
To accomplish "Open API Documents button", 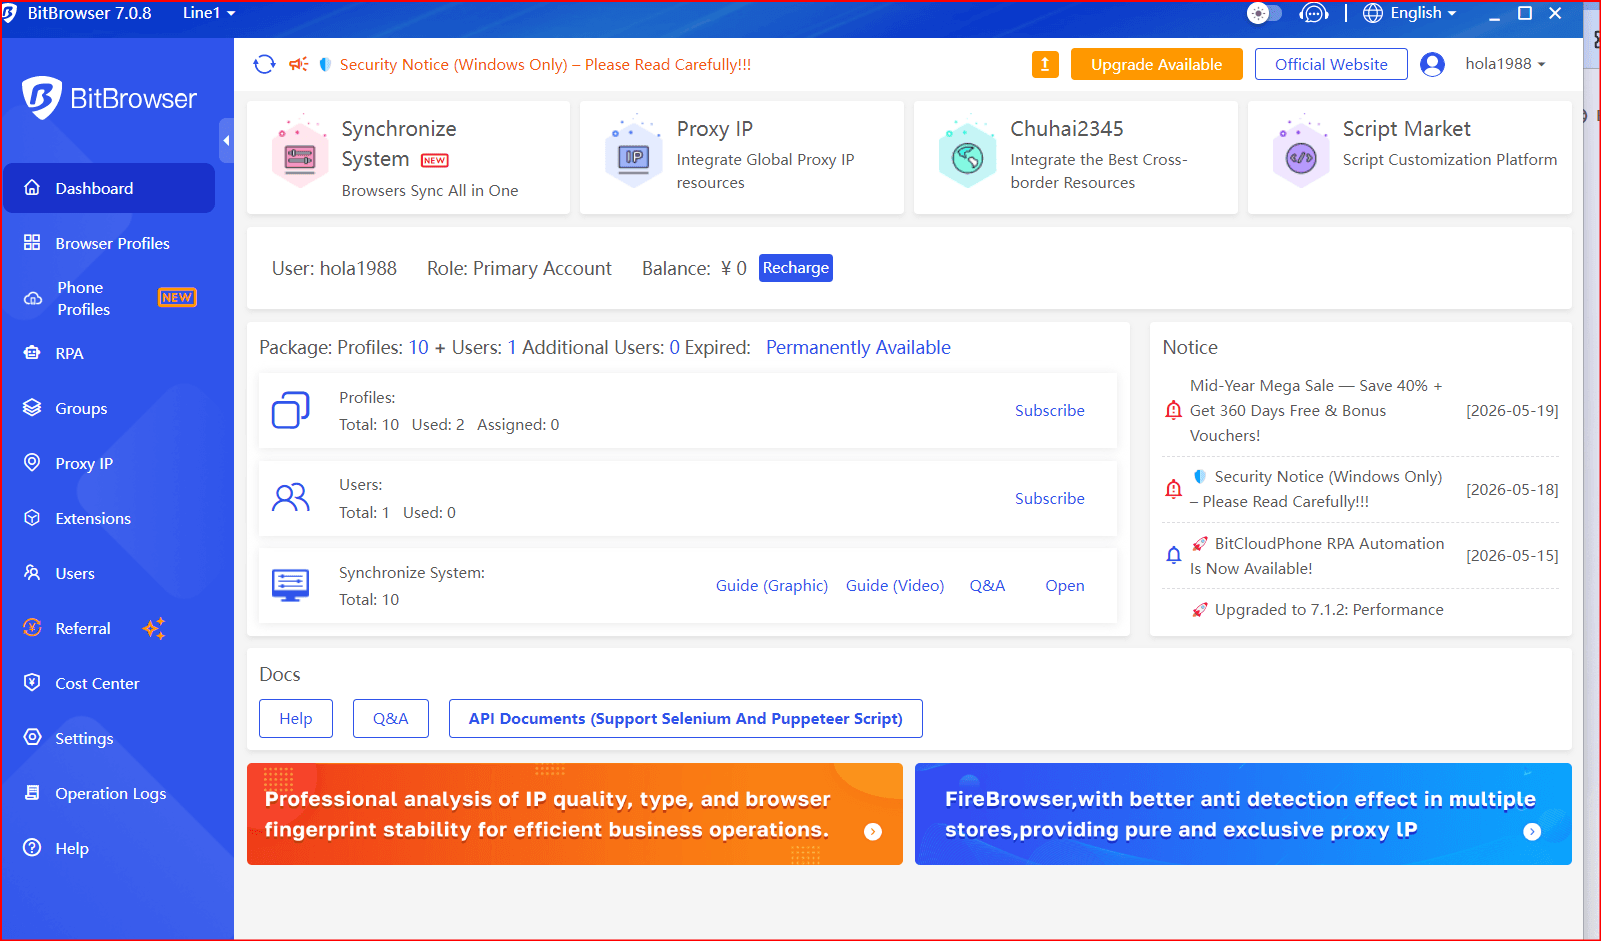I will [686, 719].
